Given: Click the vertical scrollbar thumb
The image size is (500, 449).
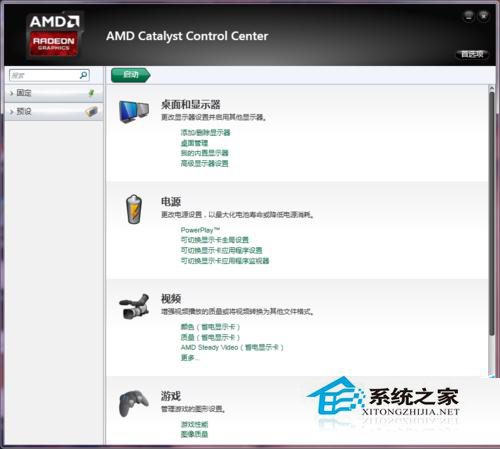Looking at the screenshot, I should point(492,213).
